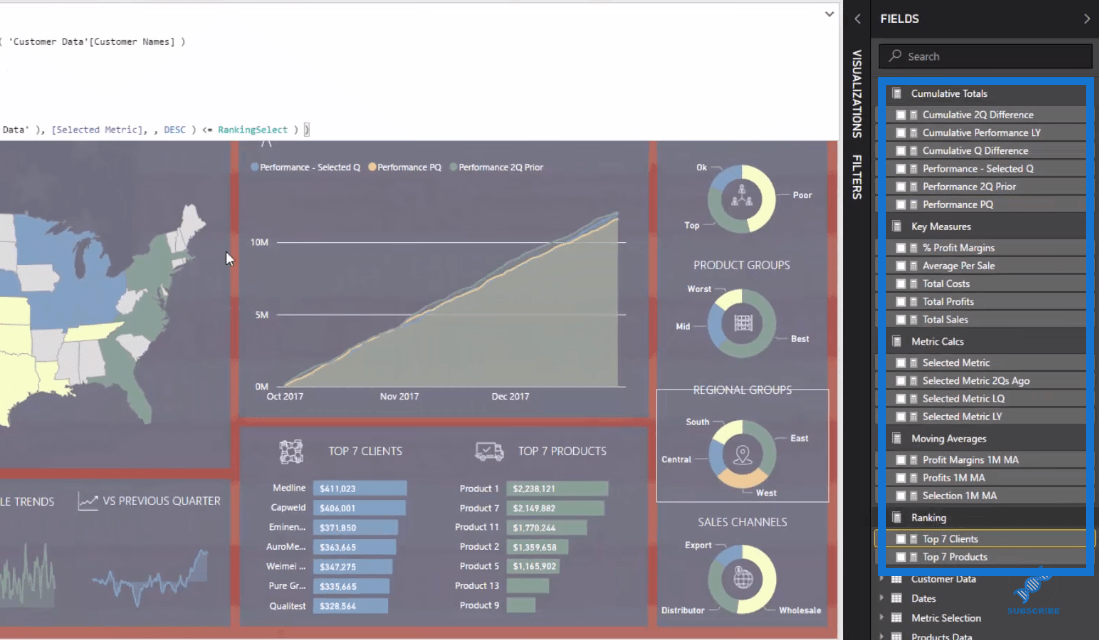Check the % Profit Margins checkbox
The image size is (1099, 640).
901,248
